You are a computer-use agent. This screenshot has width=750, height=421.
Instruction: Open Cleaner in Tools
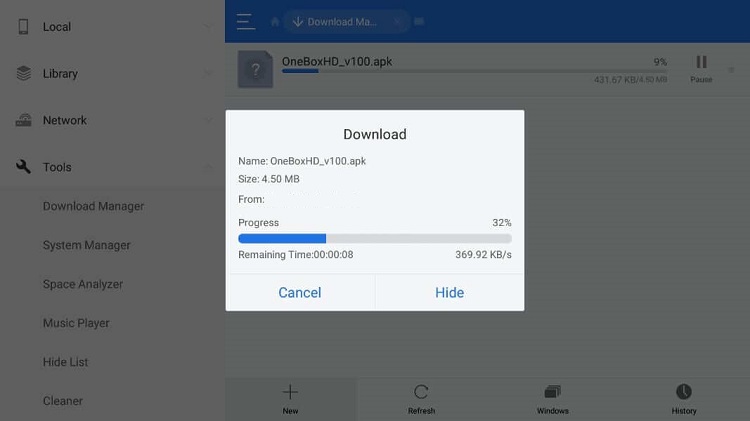tap(63, 401)
